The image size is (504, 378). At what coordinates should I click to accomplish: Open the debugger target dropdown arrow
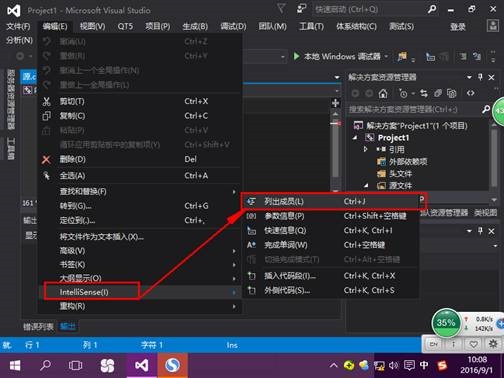[x=386, y=56]
